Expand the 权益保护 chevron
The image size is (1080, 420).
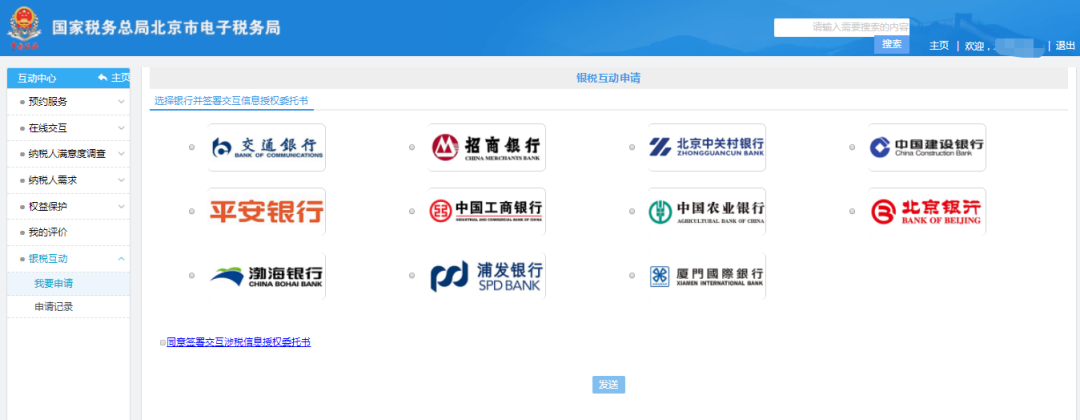pos(121,206)
